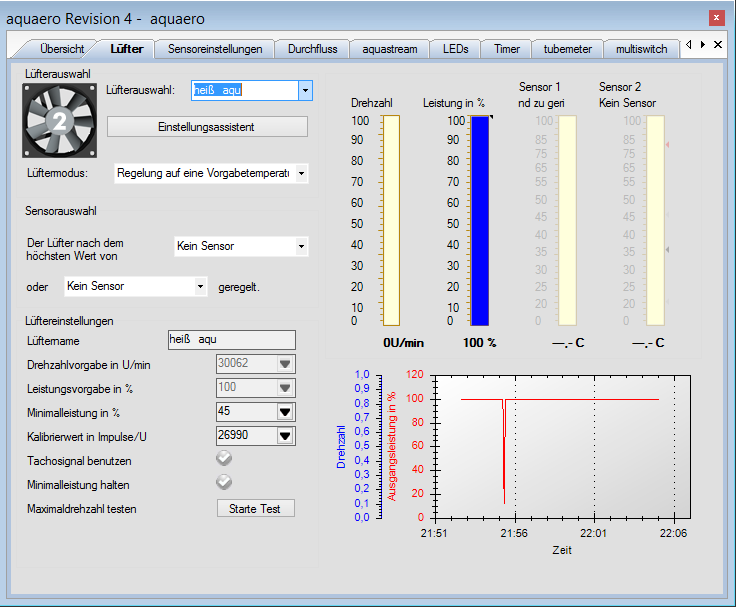Screen dimensions: 736x607
Task: Click red marker on Sensor 2 gauge
Action: click(x=669, y=145)
